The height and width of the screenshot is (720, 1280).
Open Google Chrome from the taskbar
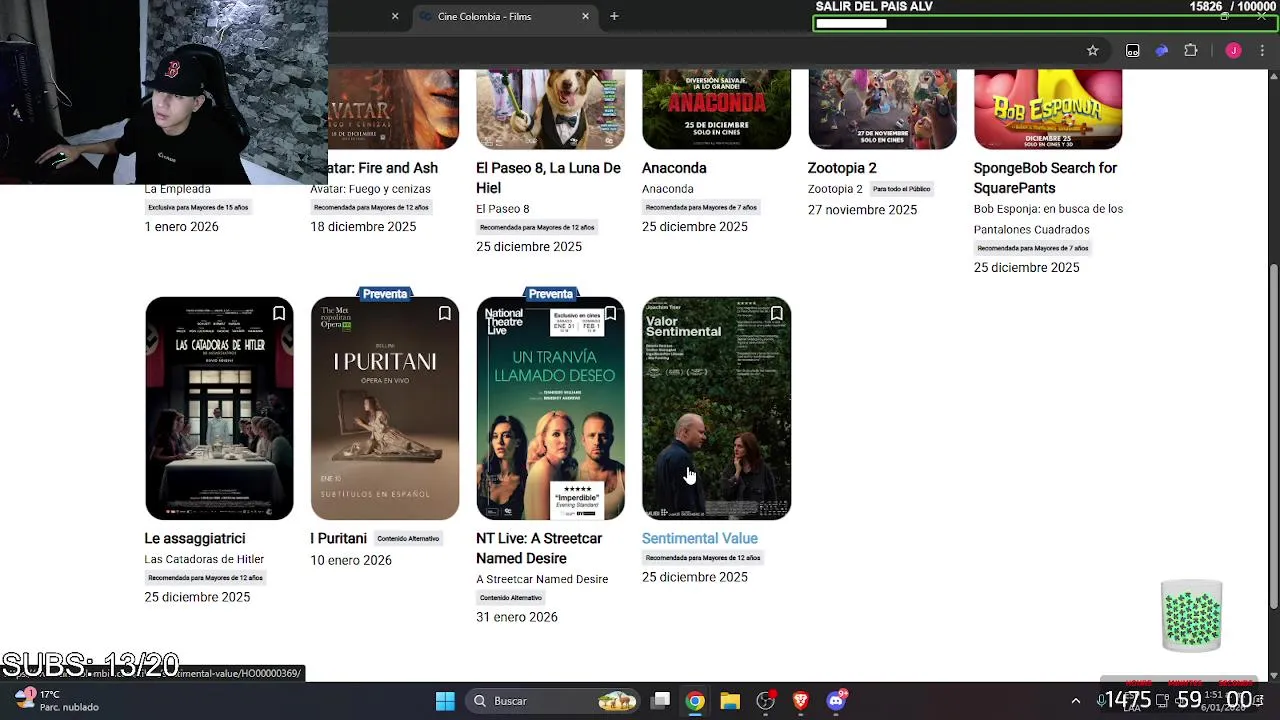point(695,701)
